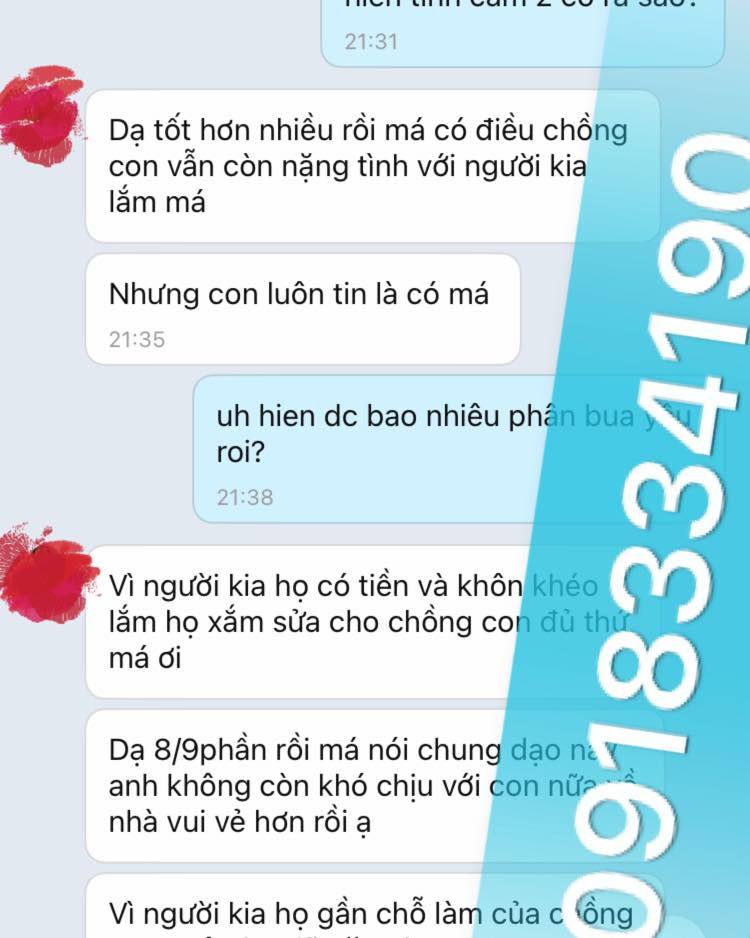Select the last message "Vì người kia họ gần chỗ làm"
750x938 pixels.
pos(374,906)
